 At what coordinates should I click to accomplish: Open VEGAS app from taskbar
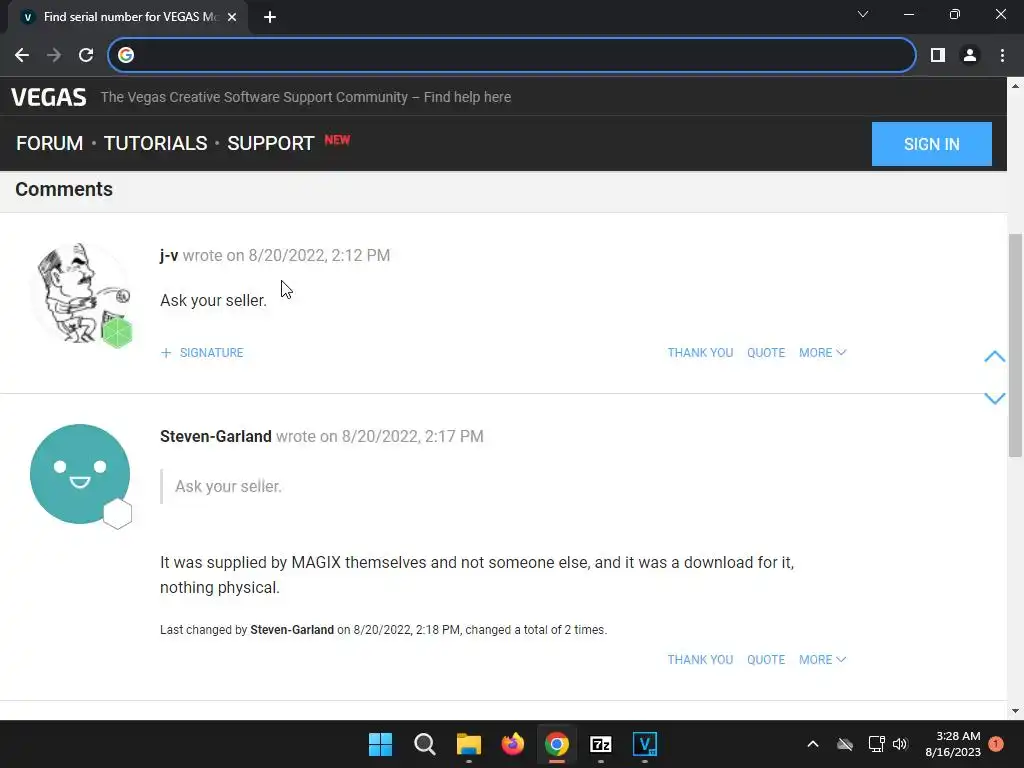pyautogui.click(x=645, y=744)
